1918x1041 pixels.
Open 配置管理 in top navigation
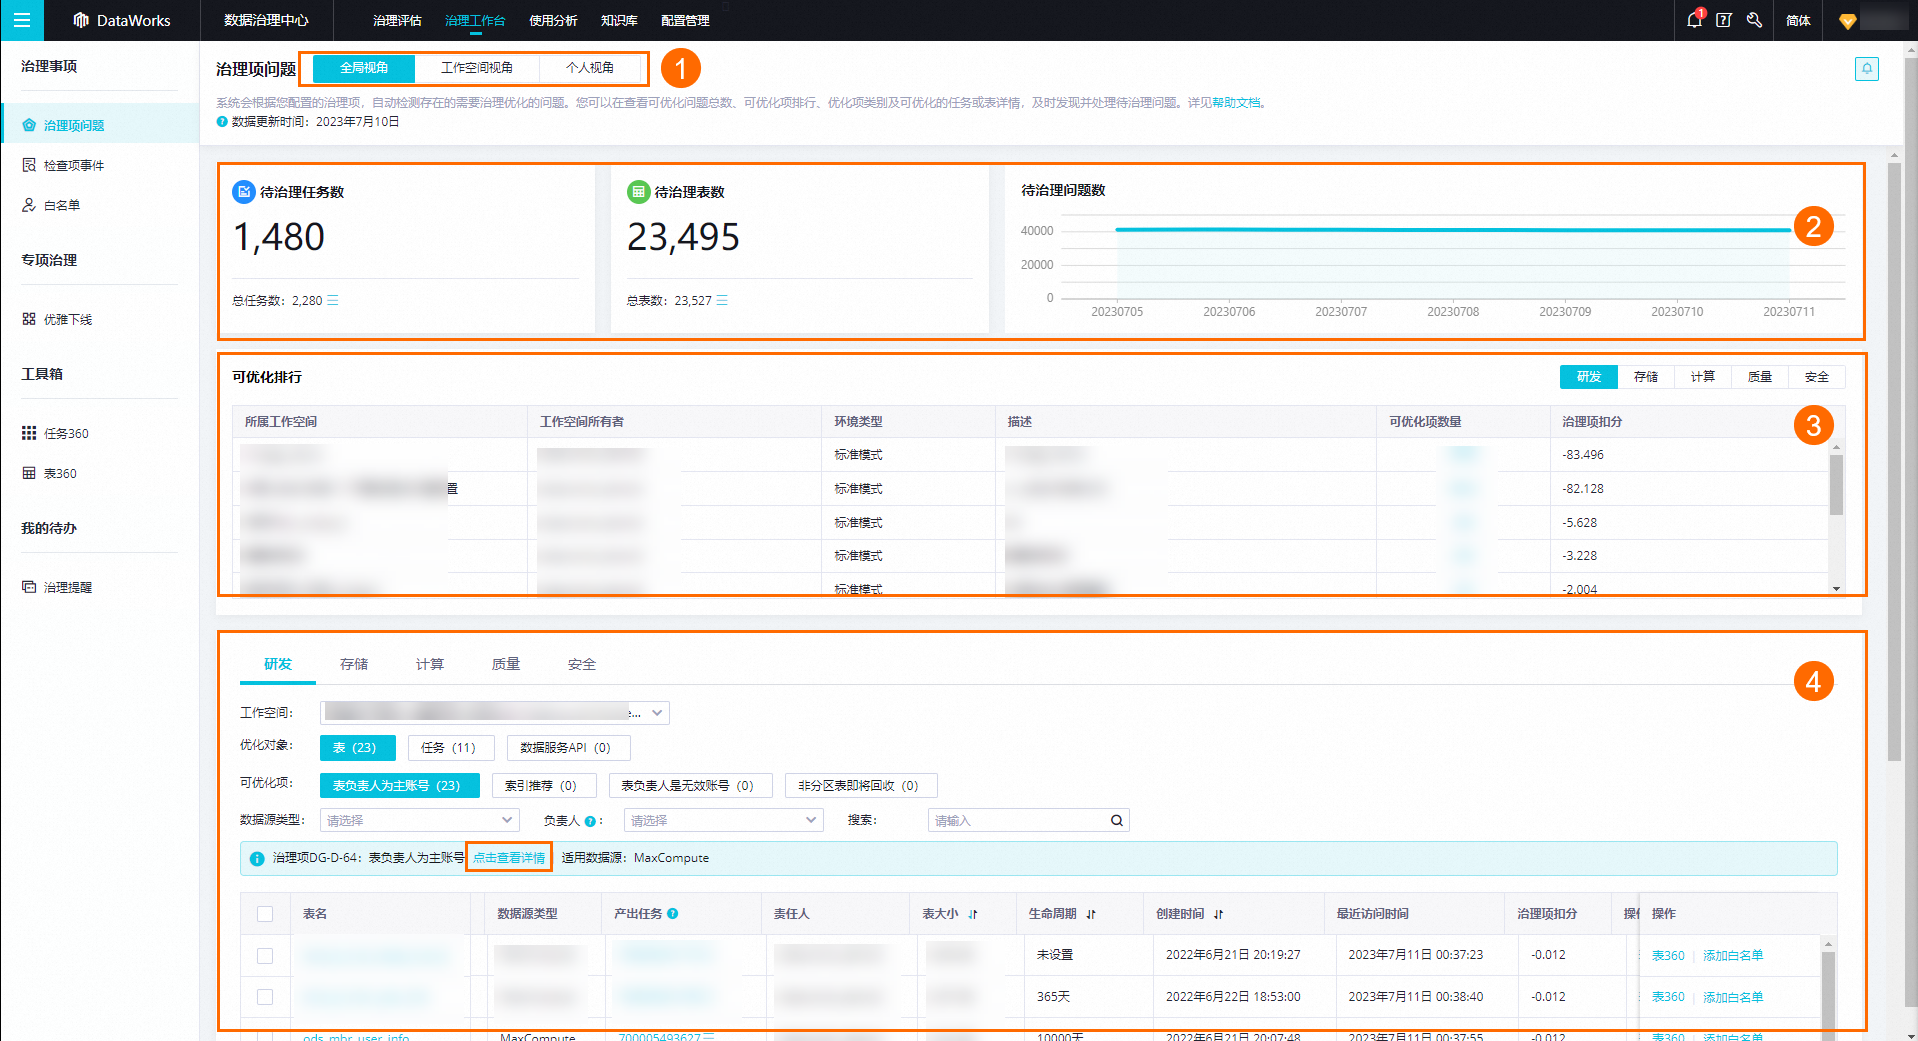coord(685,20)
